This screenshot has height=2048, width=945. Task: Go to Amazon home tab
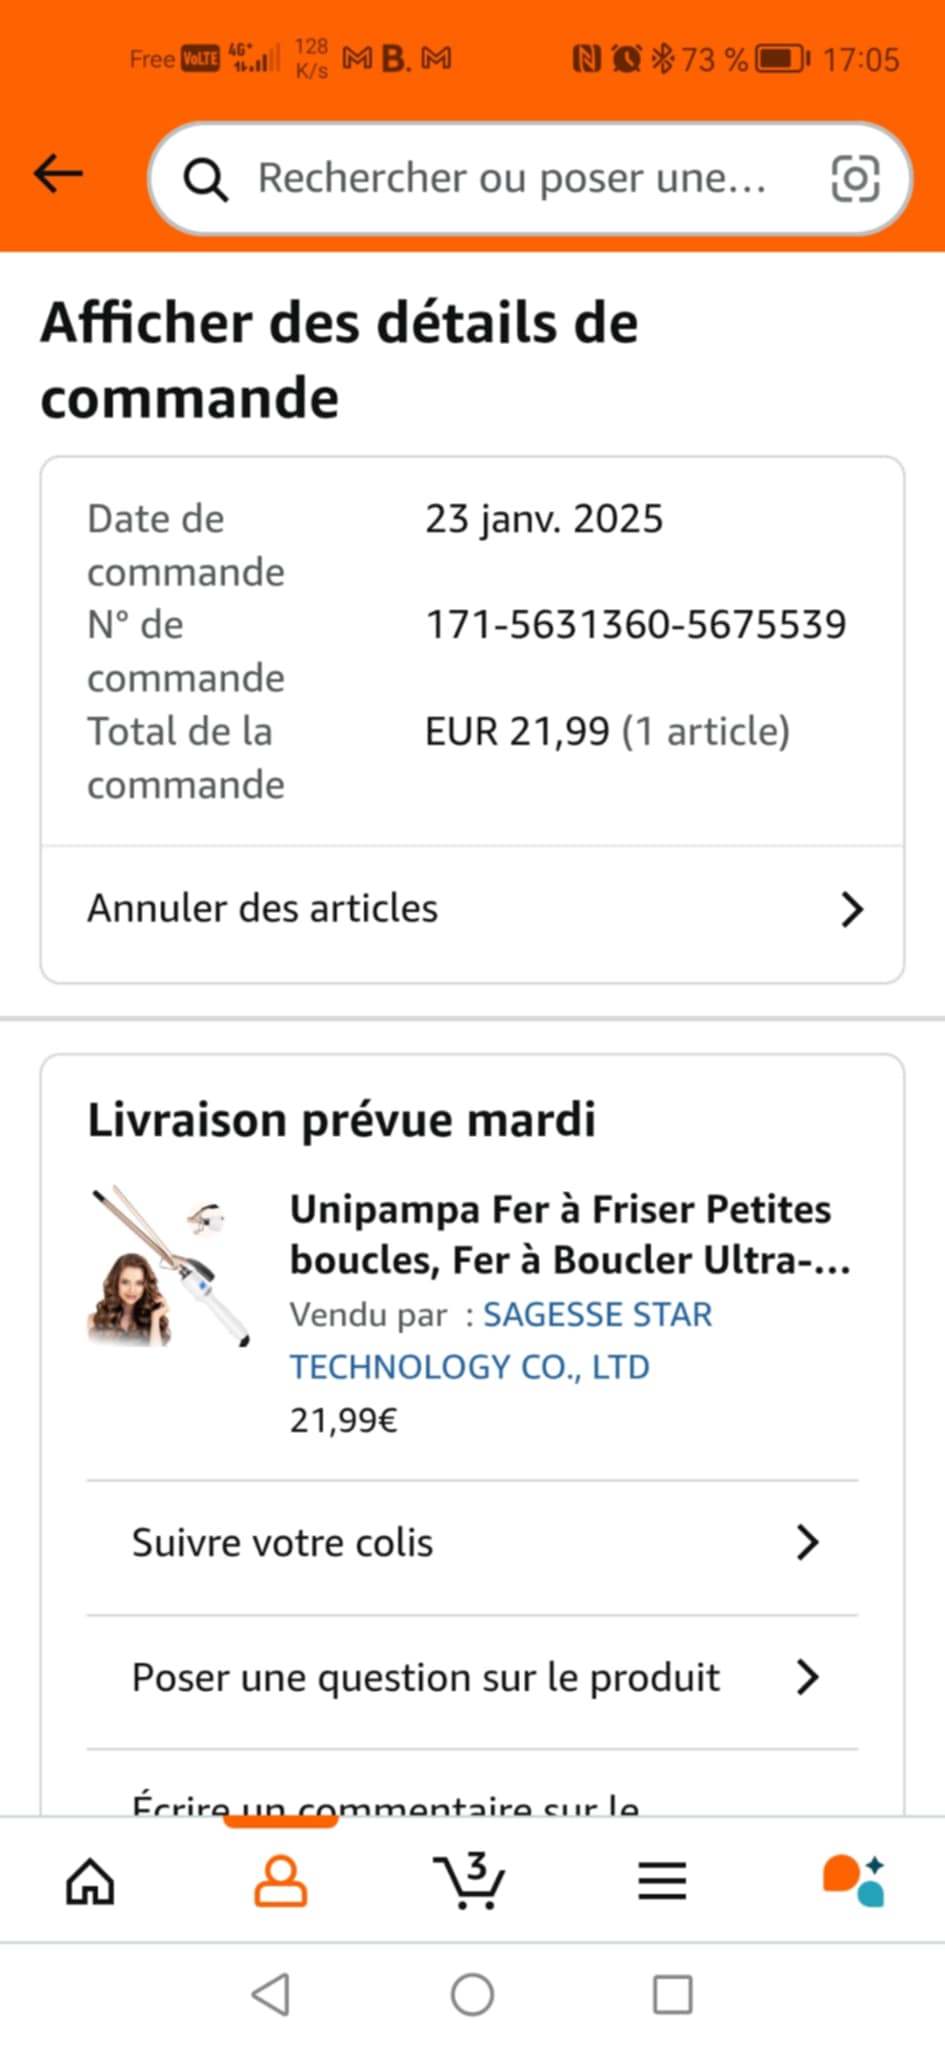click(x=90, y=1881)
